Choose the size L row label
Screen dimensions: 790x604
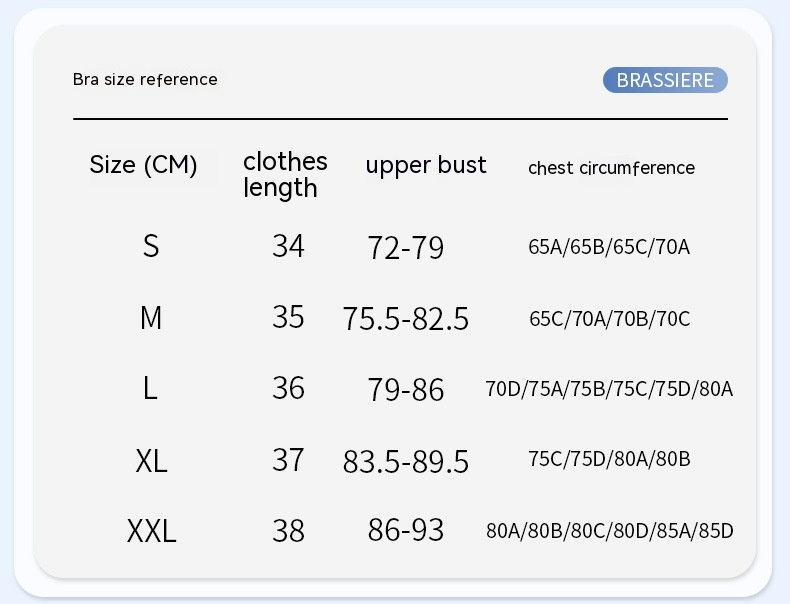pos(150,388)
